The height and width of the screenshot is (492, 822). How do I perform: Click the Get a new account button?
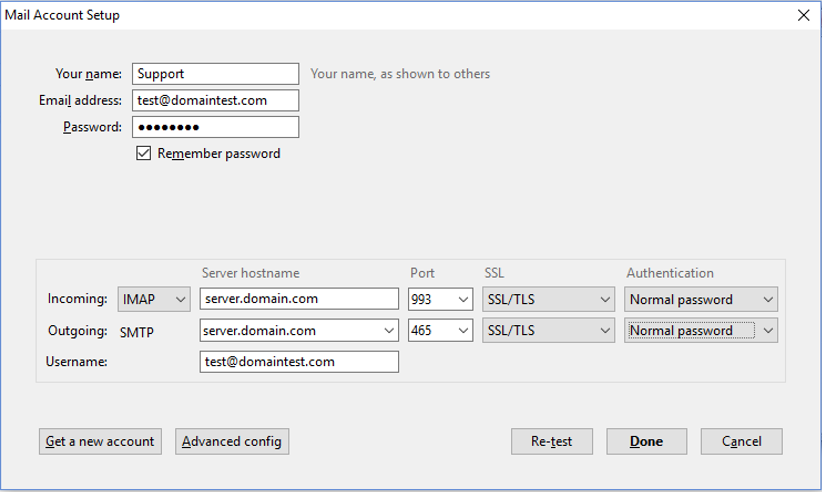point(100,441)
